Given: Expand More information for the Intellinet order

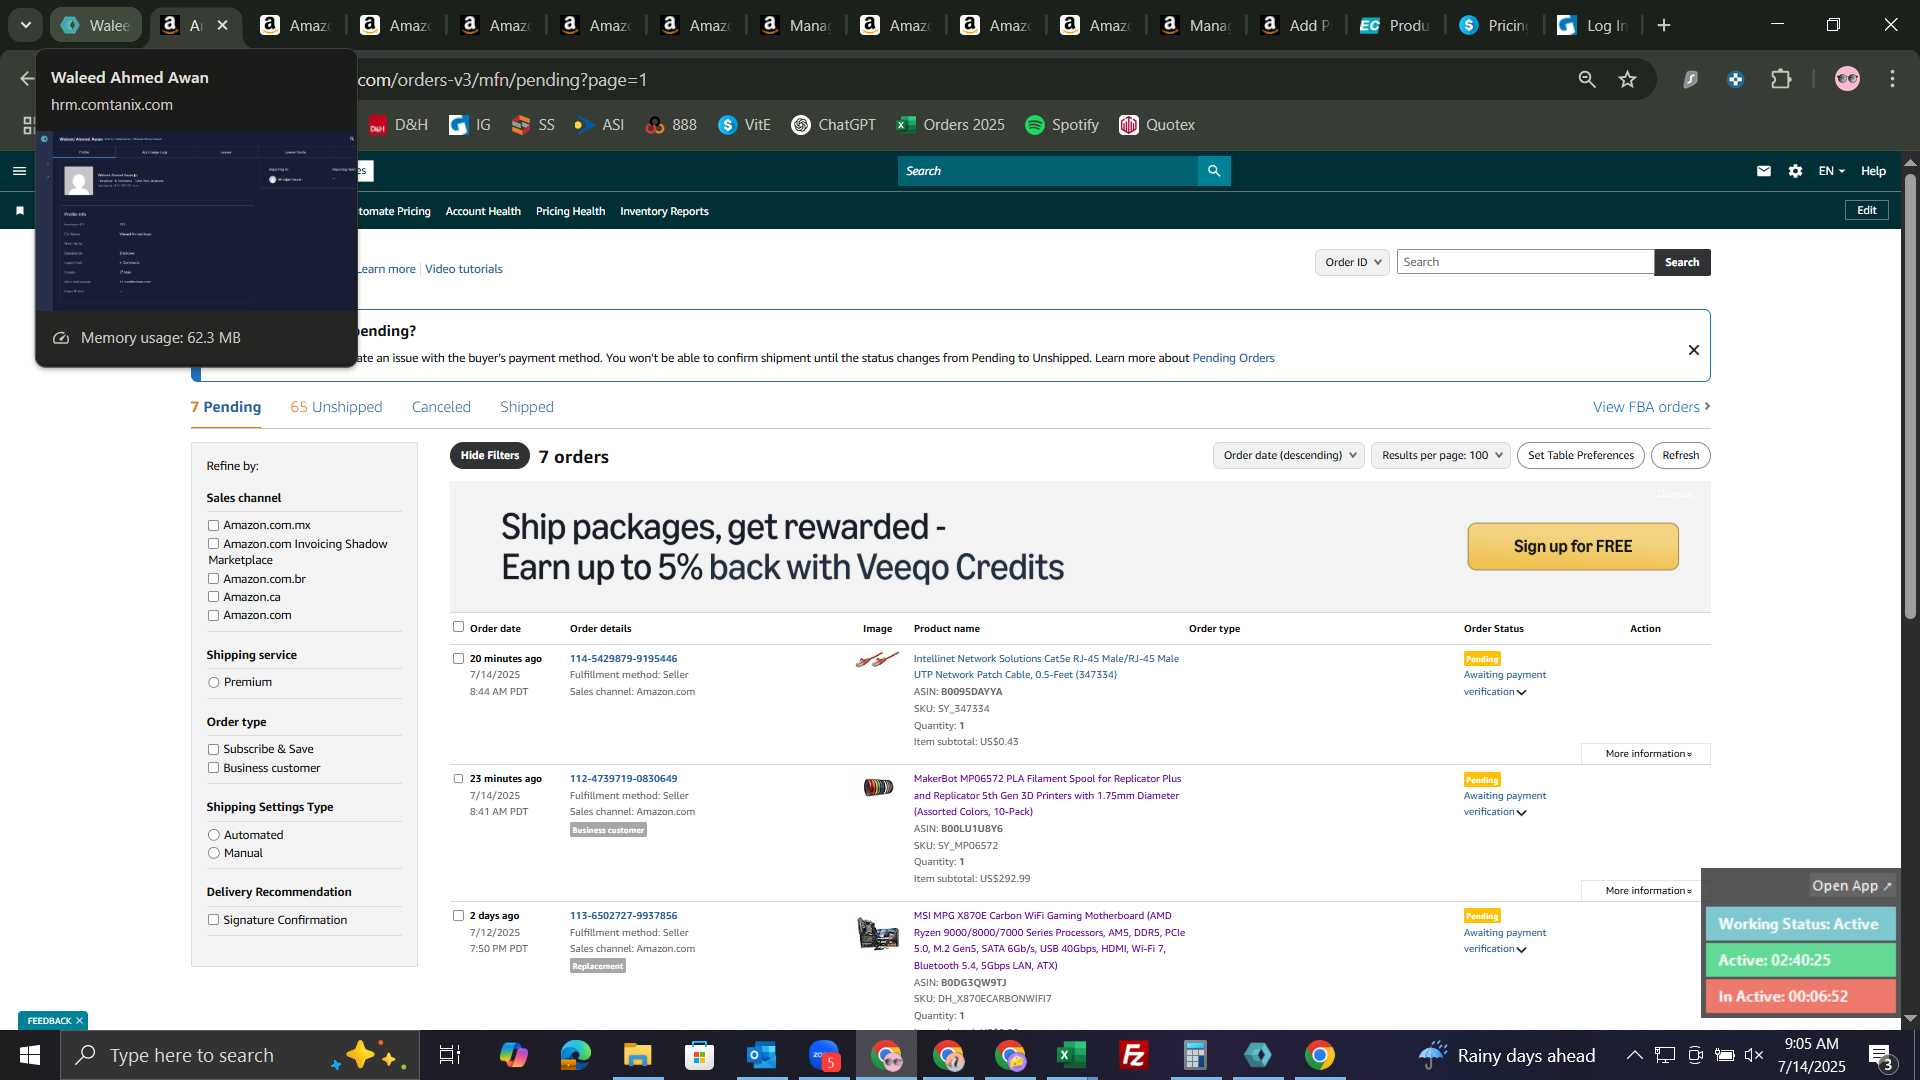Looking at the screenshot, I should click(x=1647, y=754).
